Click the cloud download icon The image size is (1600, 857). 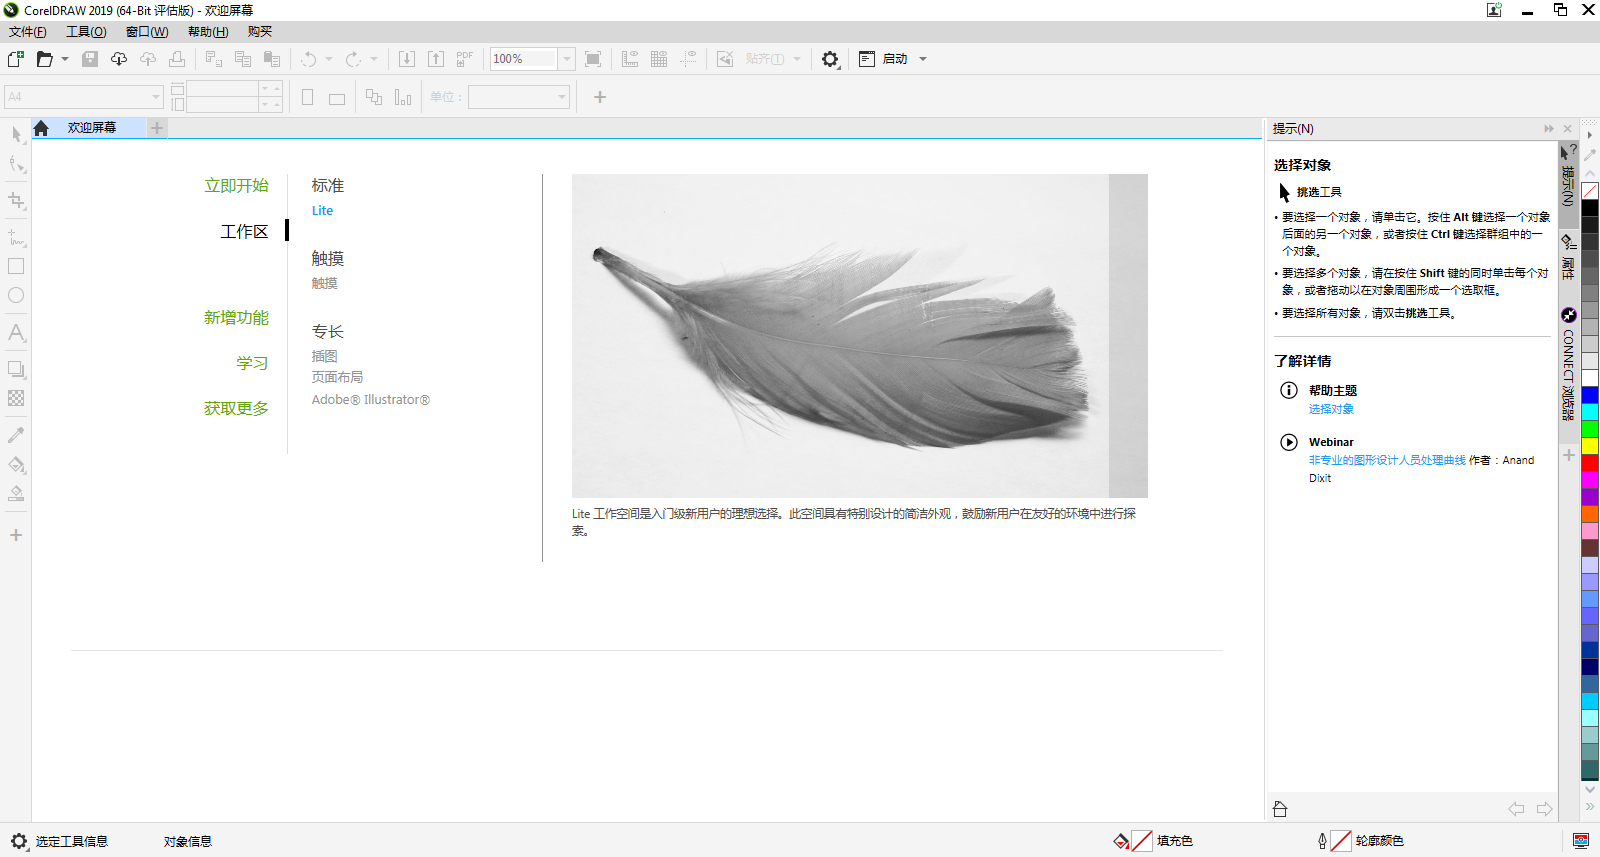119,59
